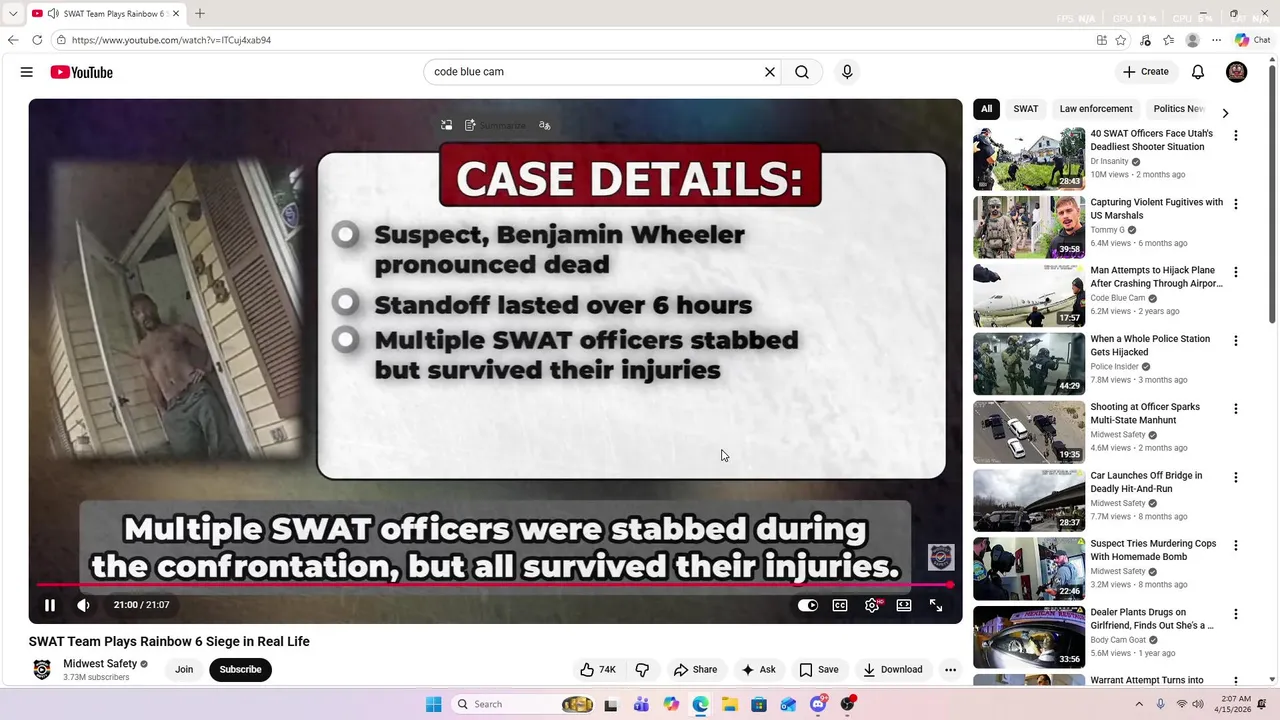Open the player settings gear

pyautogui.click(x=872, y=605)
